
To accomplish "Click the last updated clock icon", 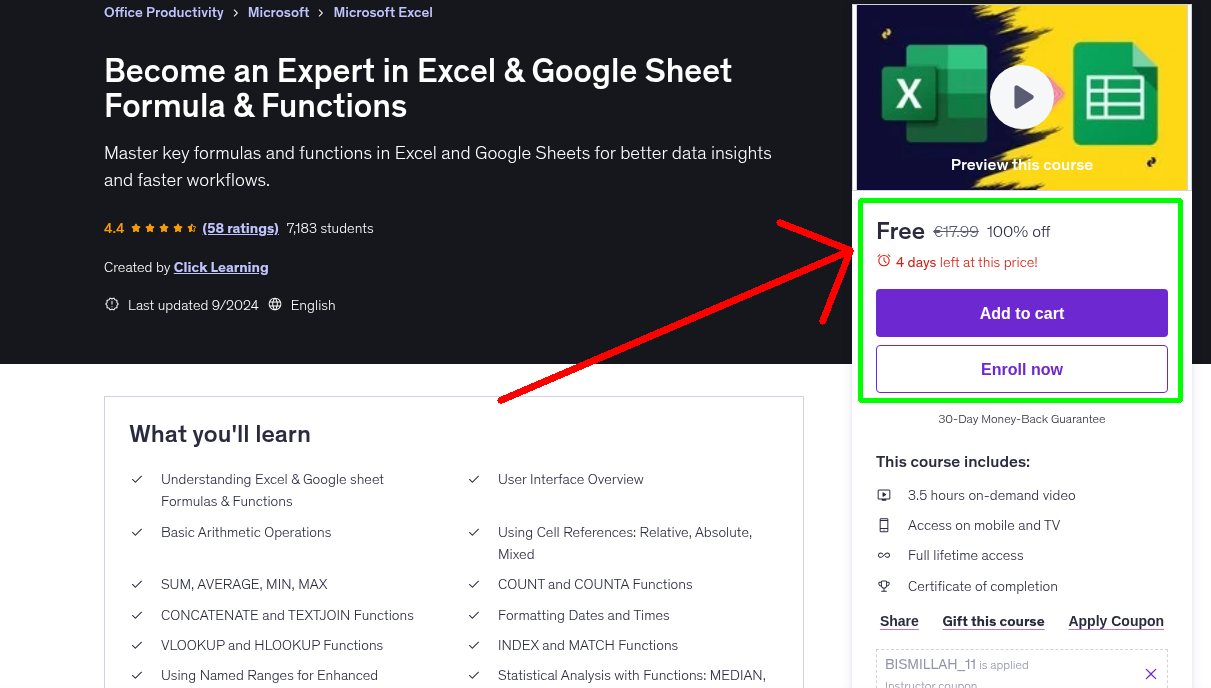I will point(111,305).
